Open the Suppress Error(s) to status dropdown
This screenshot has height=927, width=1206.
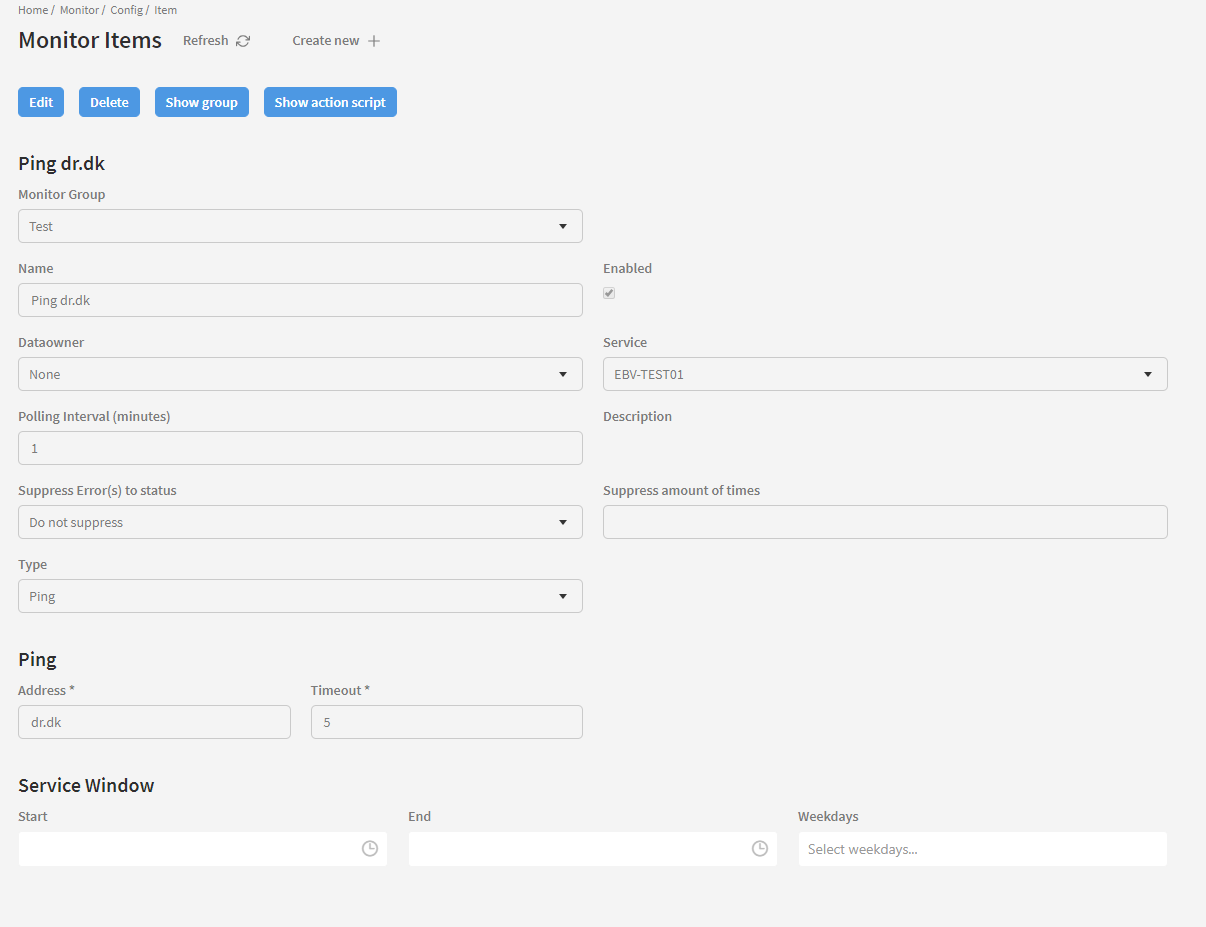(300, 522)
